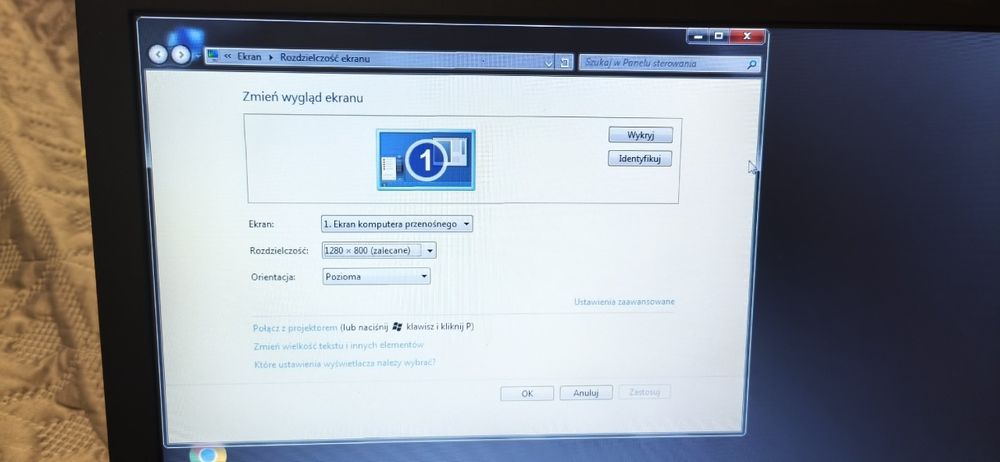
Task: Open Zmień wielkość tekstu i innych elementów link
Action: coord(339,346)
